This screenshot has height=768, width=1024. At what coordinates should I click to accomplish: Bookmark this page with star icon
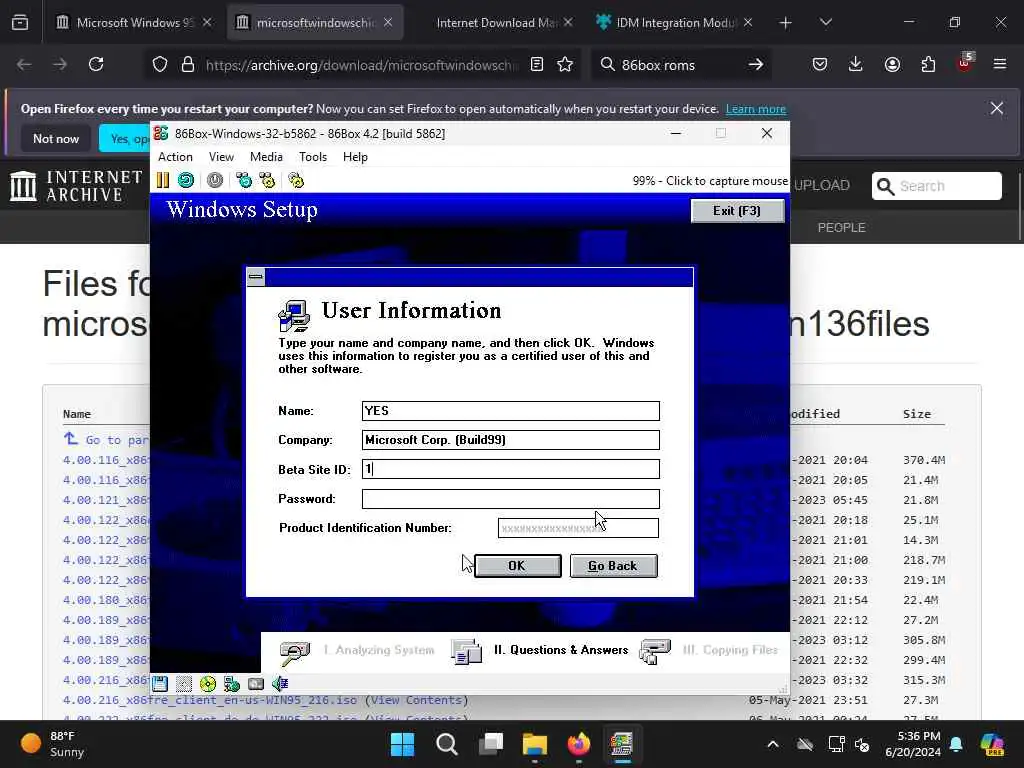[565, 64]
